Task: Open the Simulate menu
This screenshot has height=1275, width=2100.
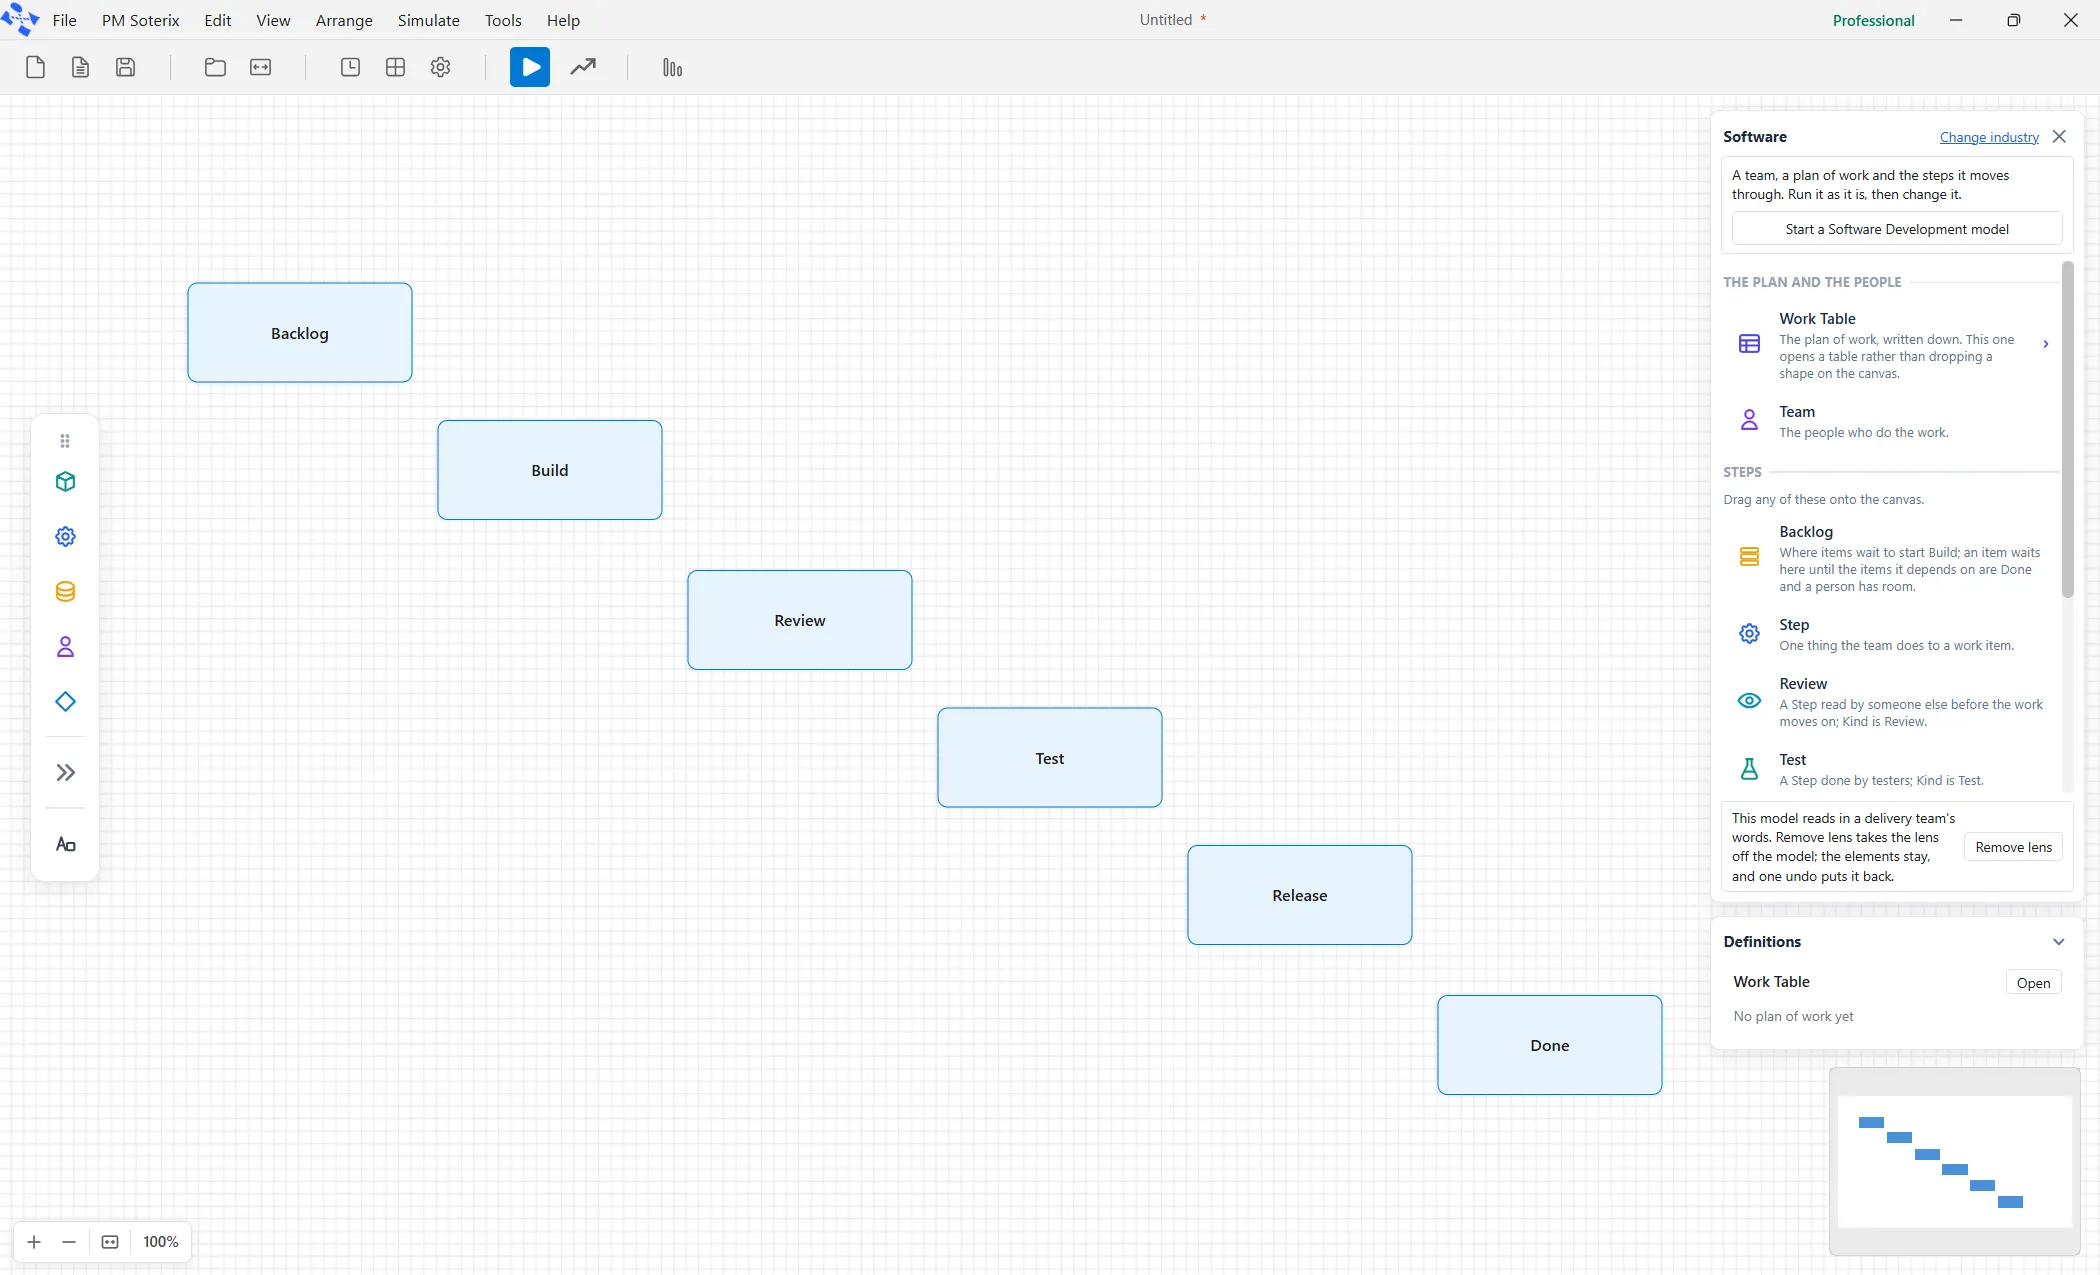Action: pyautogui.click(x=428, y=20)
